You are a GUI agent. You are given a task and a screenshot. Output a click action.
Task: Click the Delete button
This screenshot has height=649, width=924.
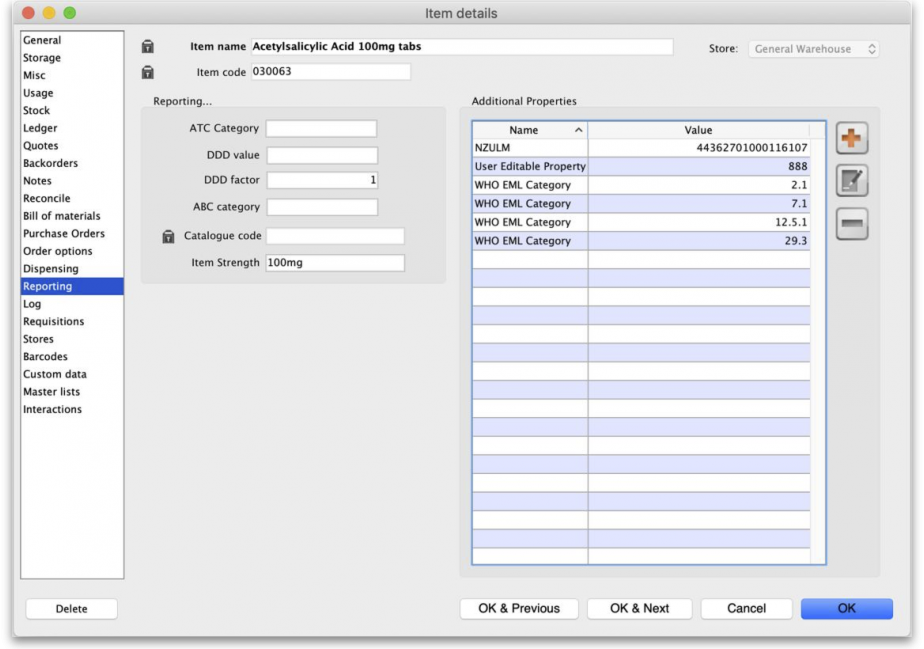click(71, 609)
